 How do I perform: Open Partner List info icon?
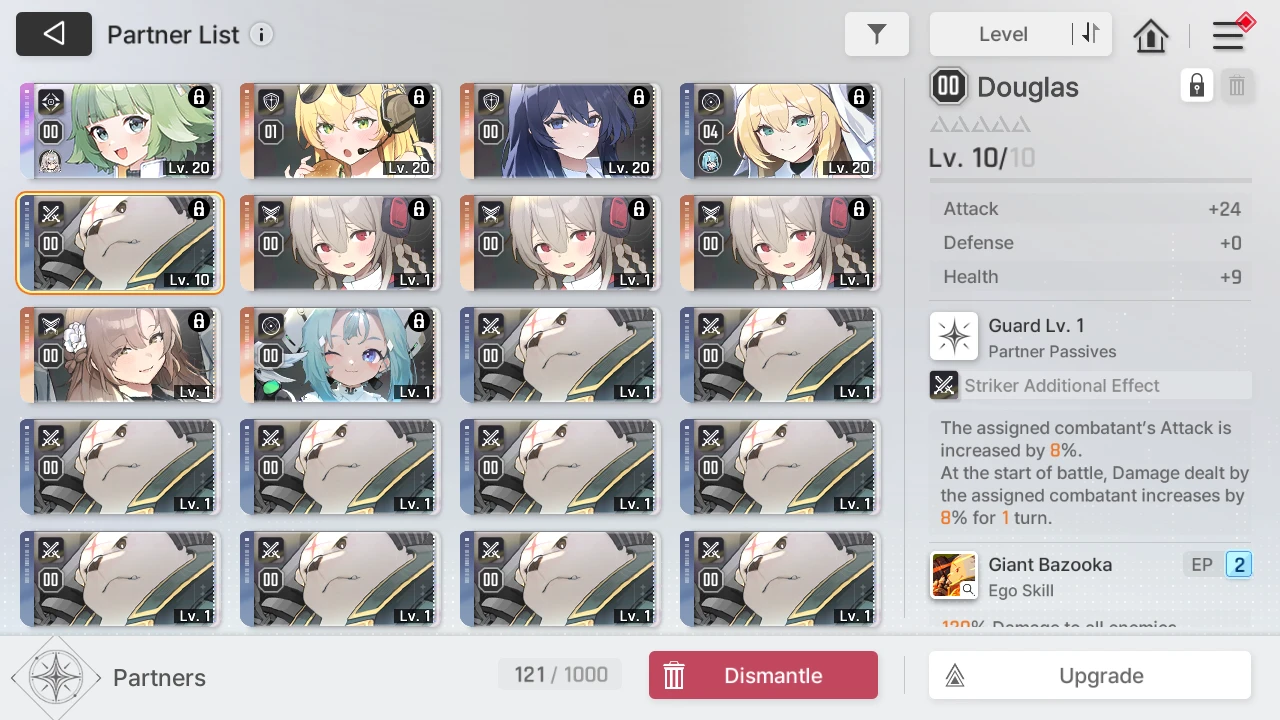[261, 35]
